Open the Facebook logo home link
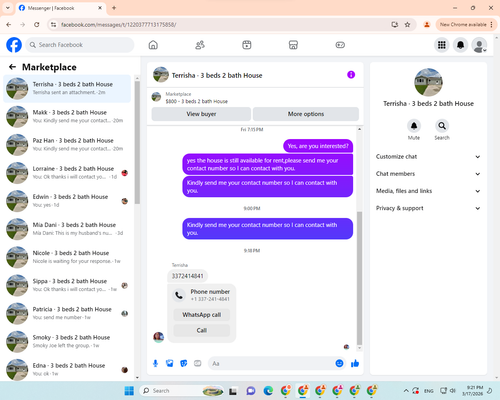 [14, 45]
